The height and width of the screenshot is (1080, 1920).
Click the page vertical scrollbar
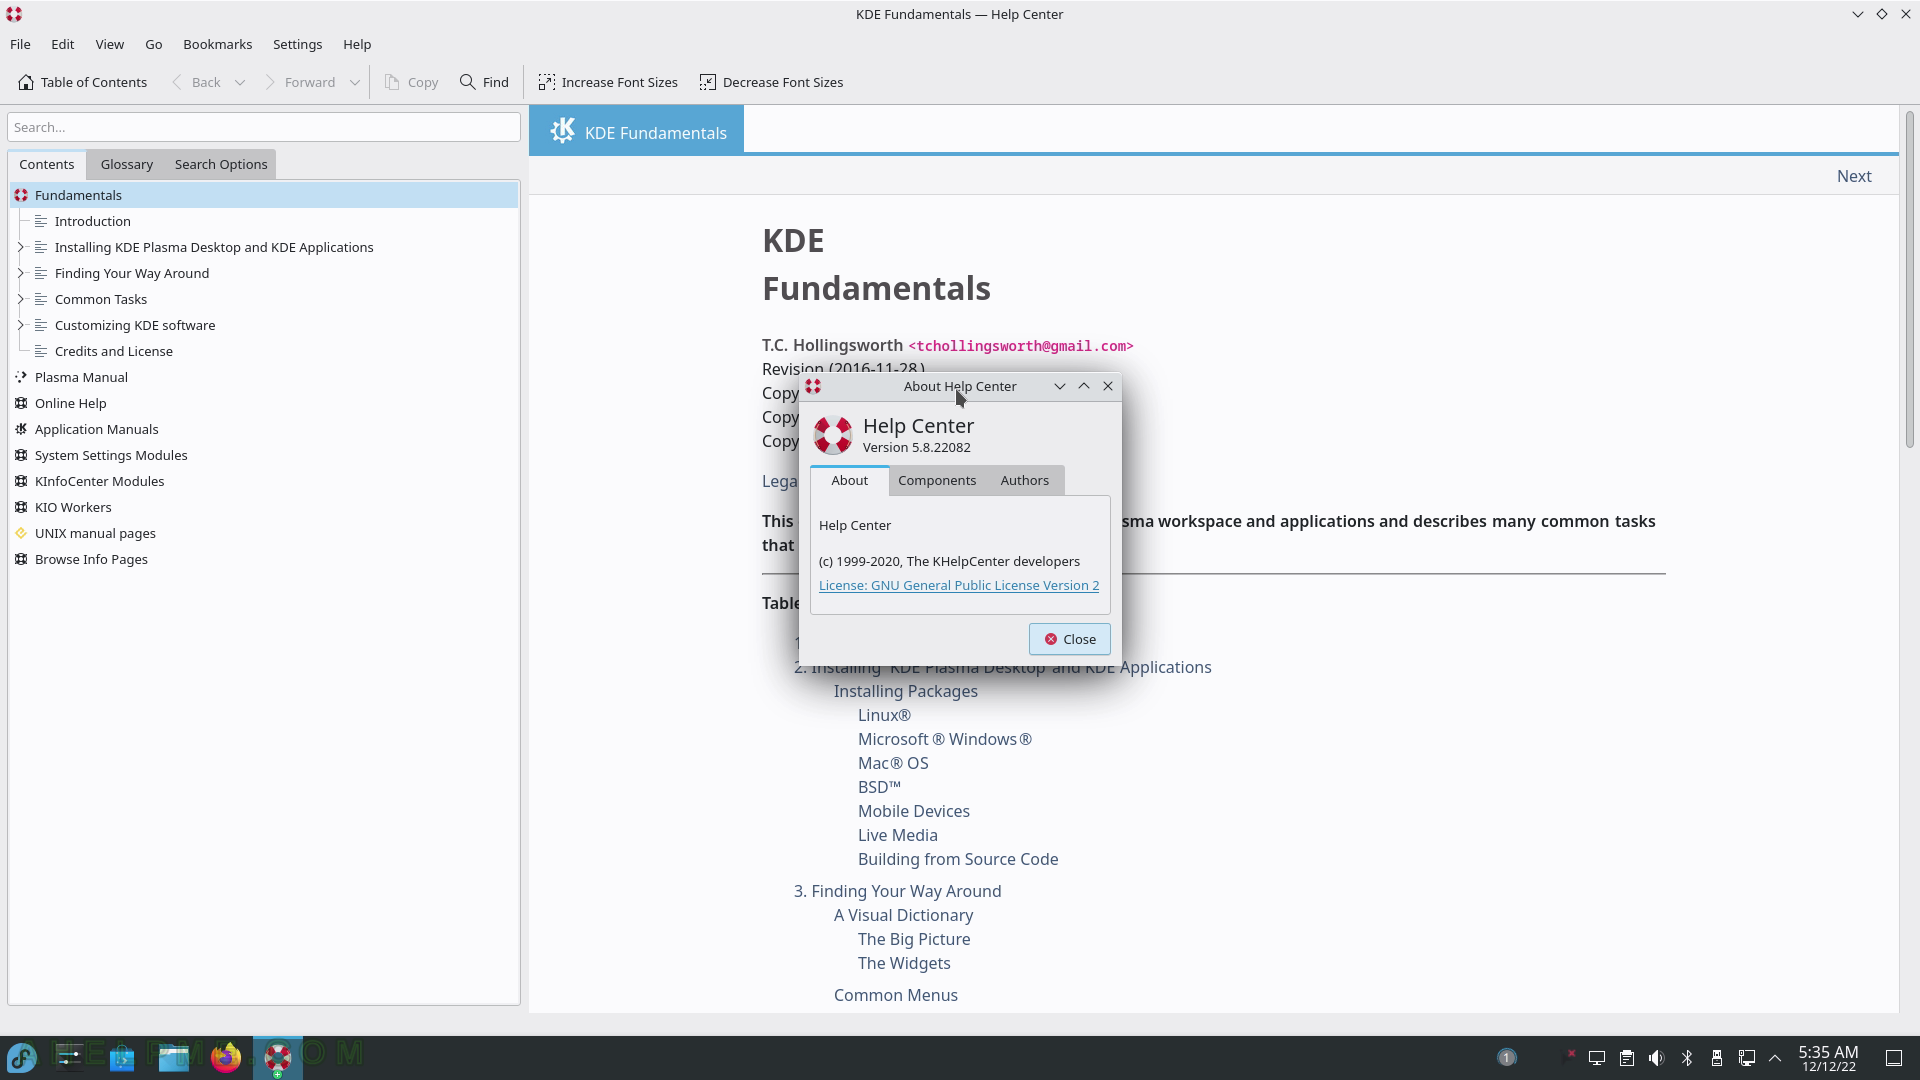pos(1909,280)
